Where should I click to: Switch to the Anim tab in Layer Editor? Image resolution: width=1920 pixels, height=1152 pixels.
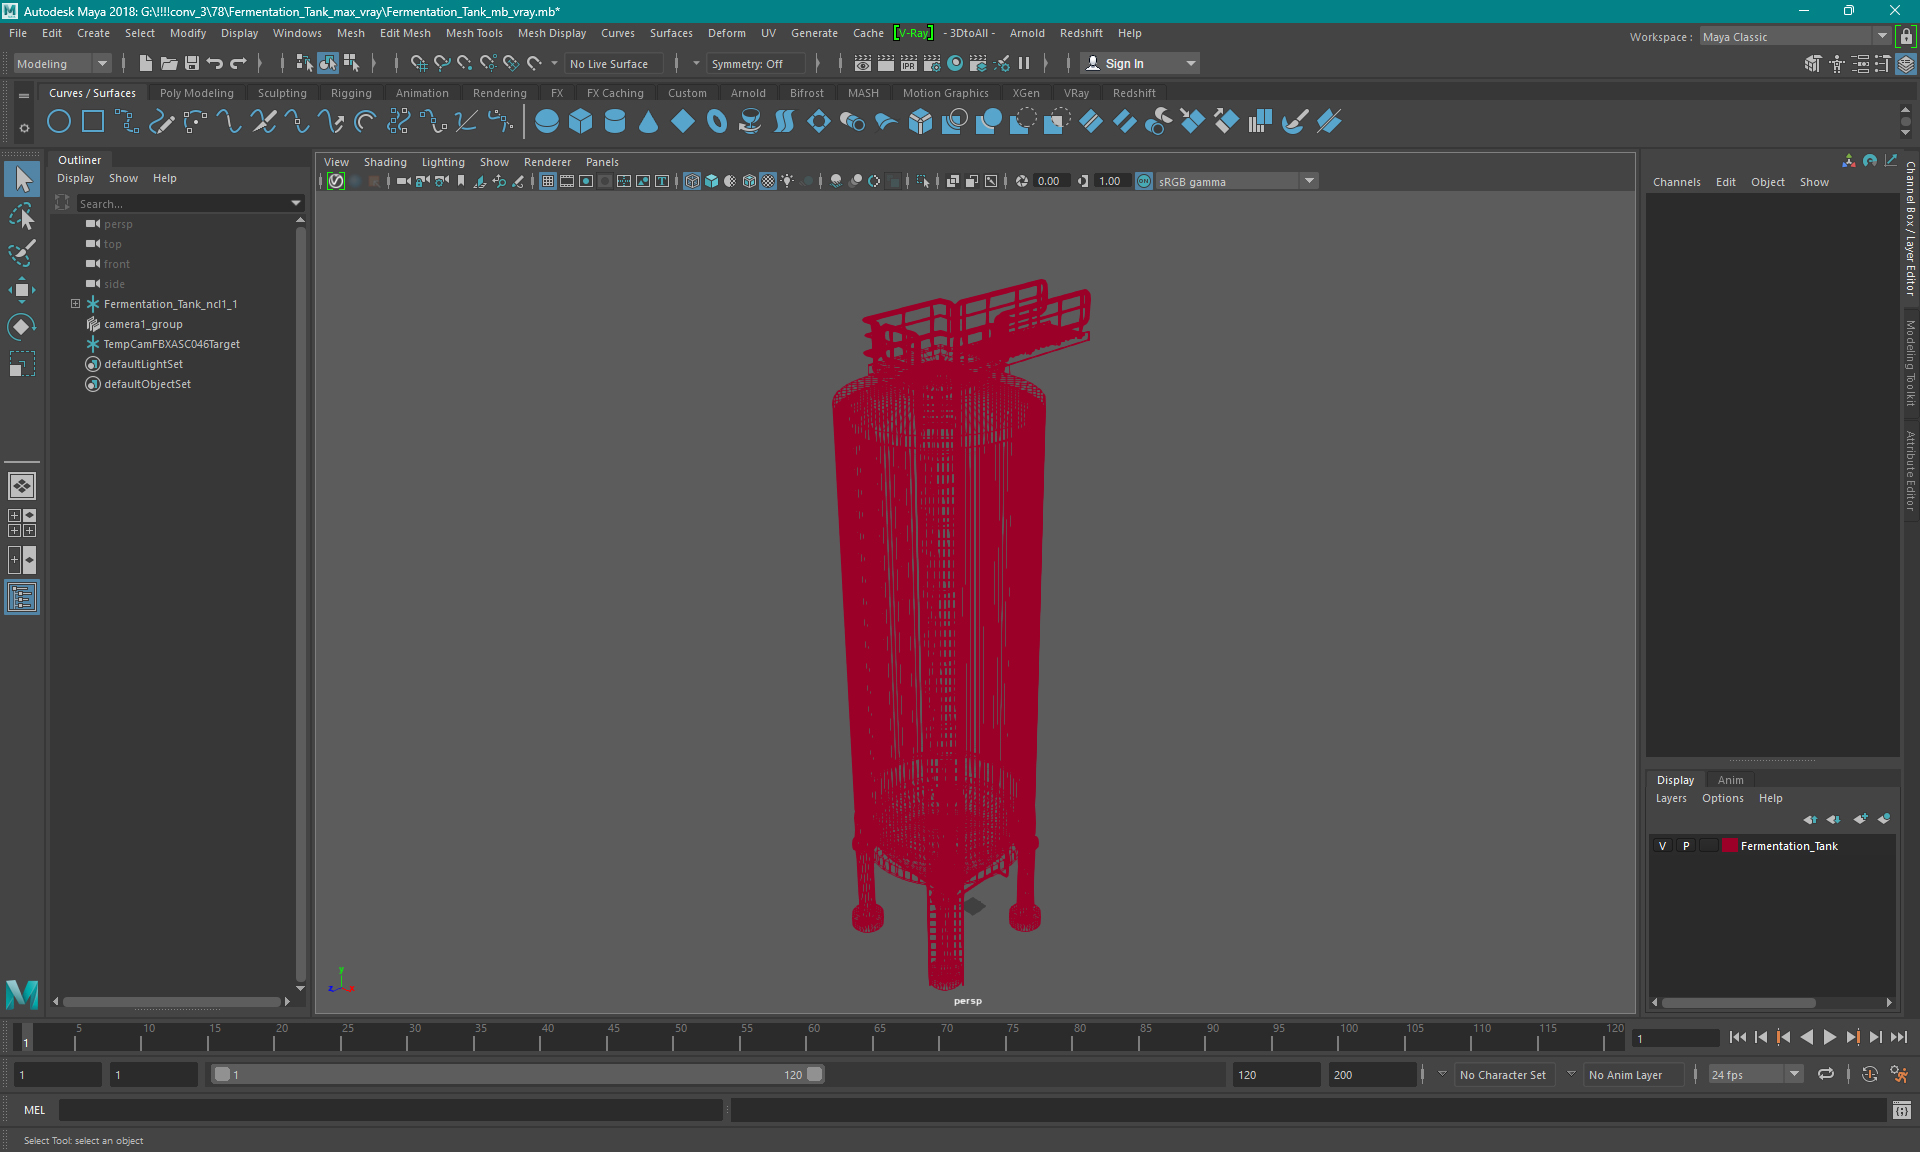[1730, 780]
